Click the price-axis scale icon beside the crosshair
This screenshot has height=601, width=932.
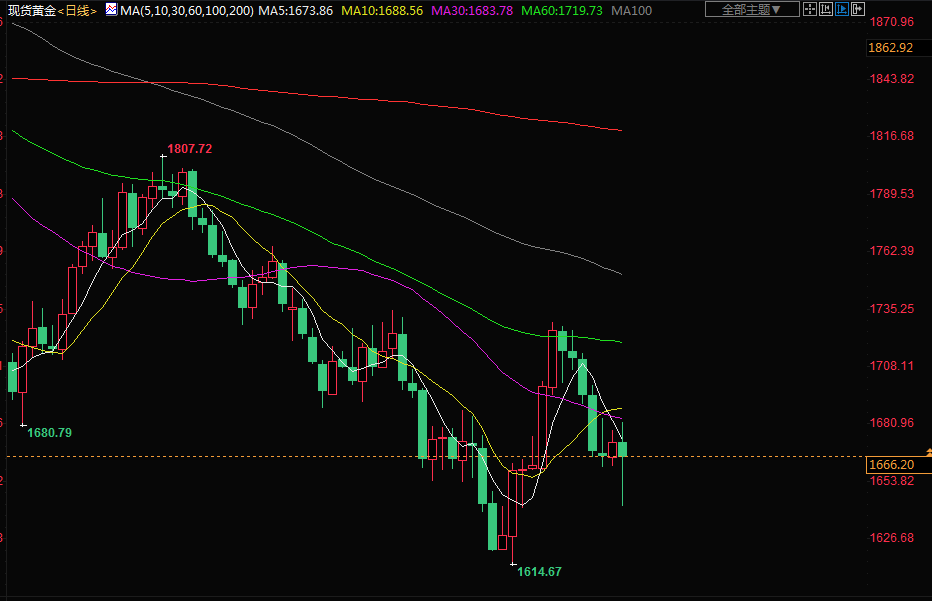click(x=827, y=10)
